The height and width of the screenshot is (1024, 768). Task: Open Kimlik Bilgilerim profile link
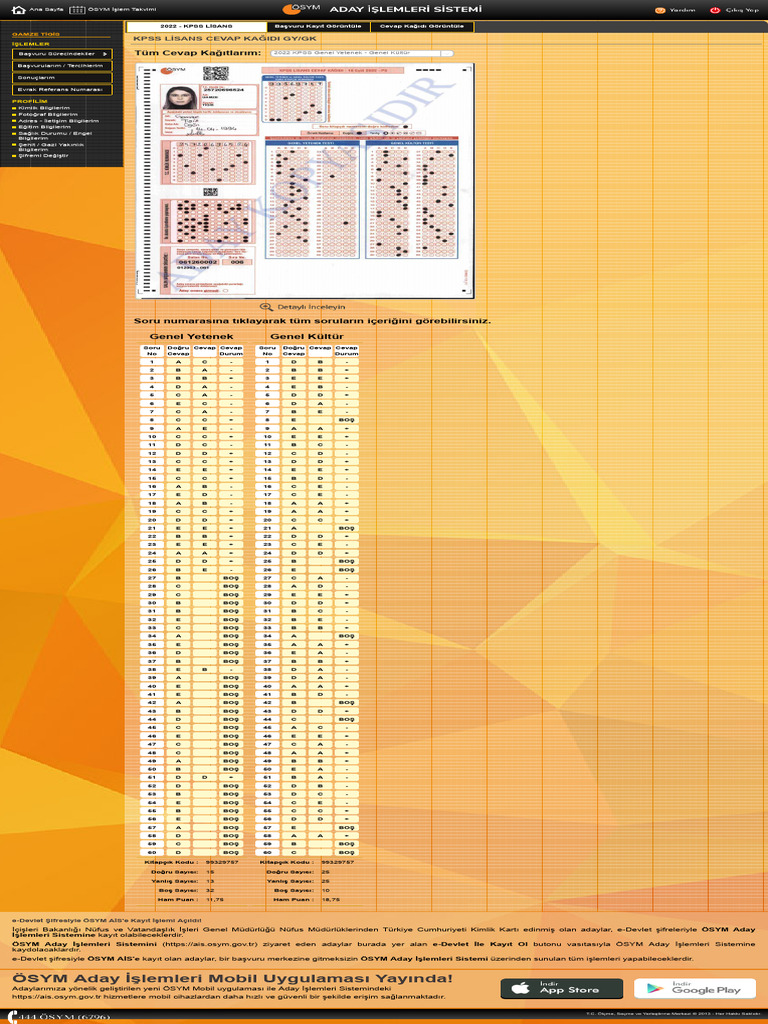44,108
